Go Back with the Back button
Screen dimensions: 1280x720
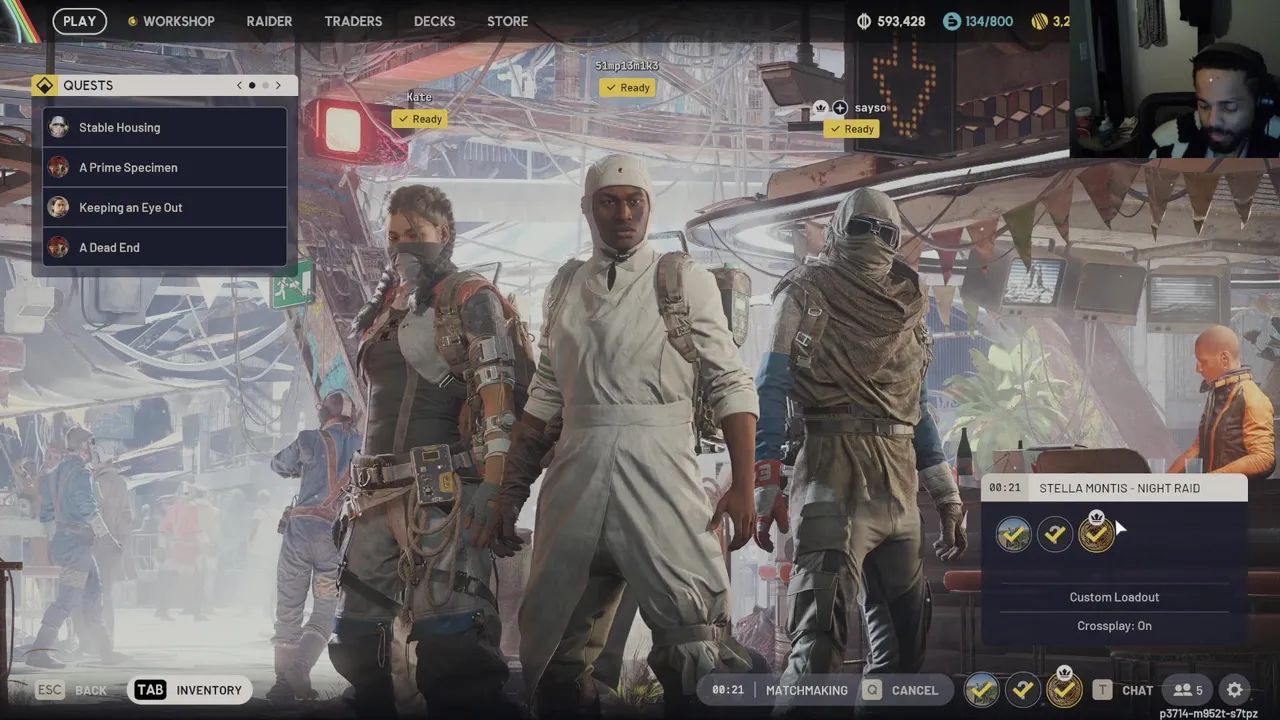(x=91, y=690)
